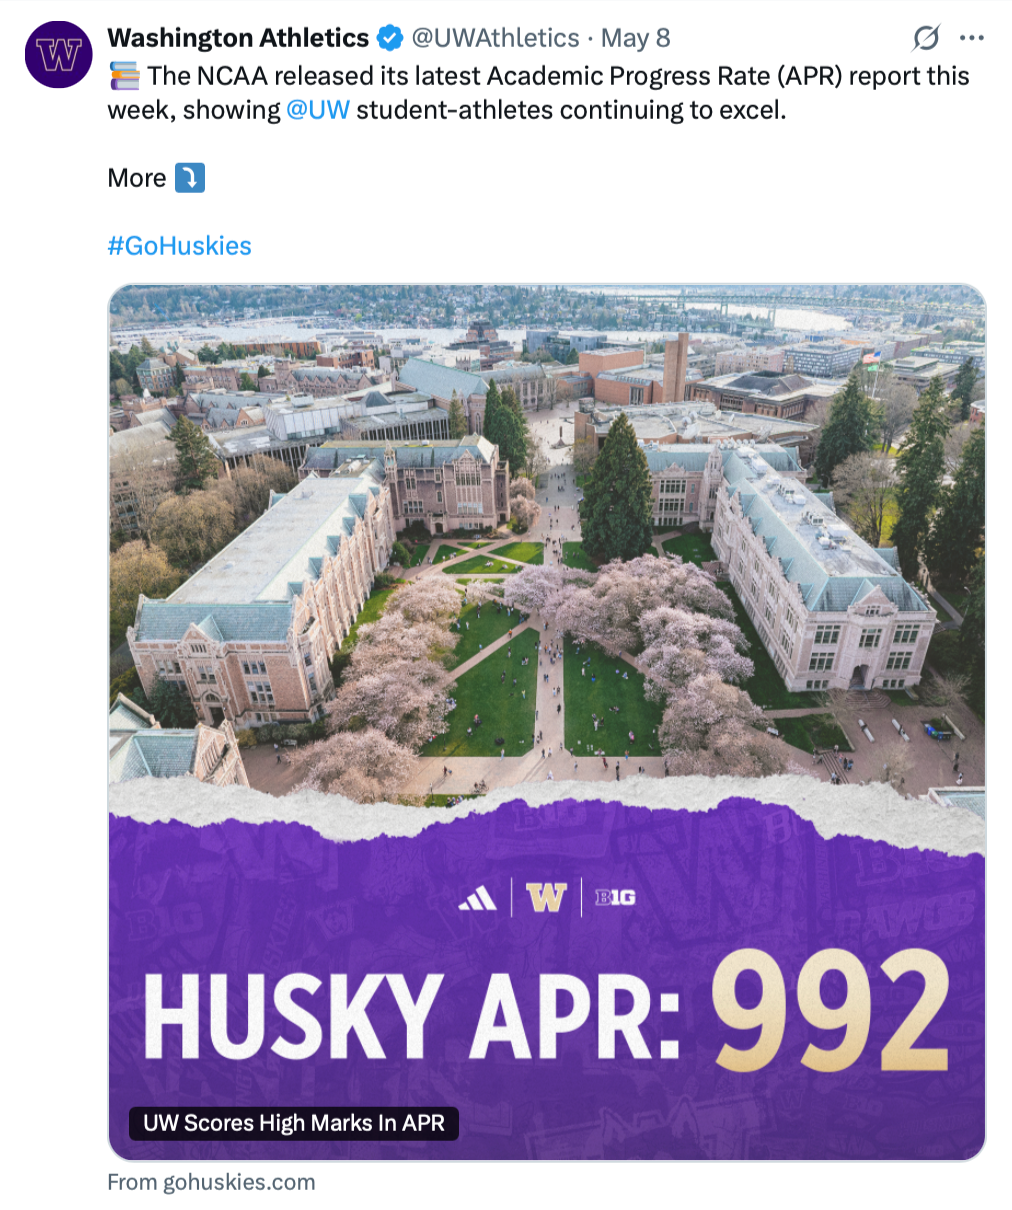Click the Adidas logo in the card
The width and height of the screenshot is (1012, 1210).
pos(478,898)
